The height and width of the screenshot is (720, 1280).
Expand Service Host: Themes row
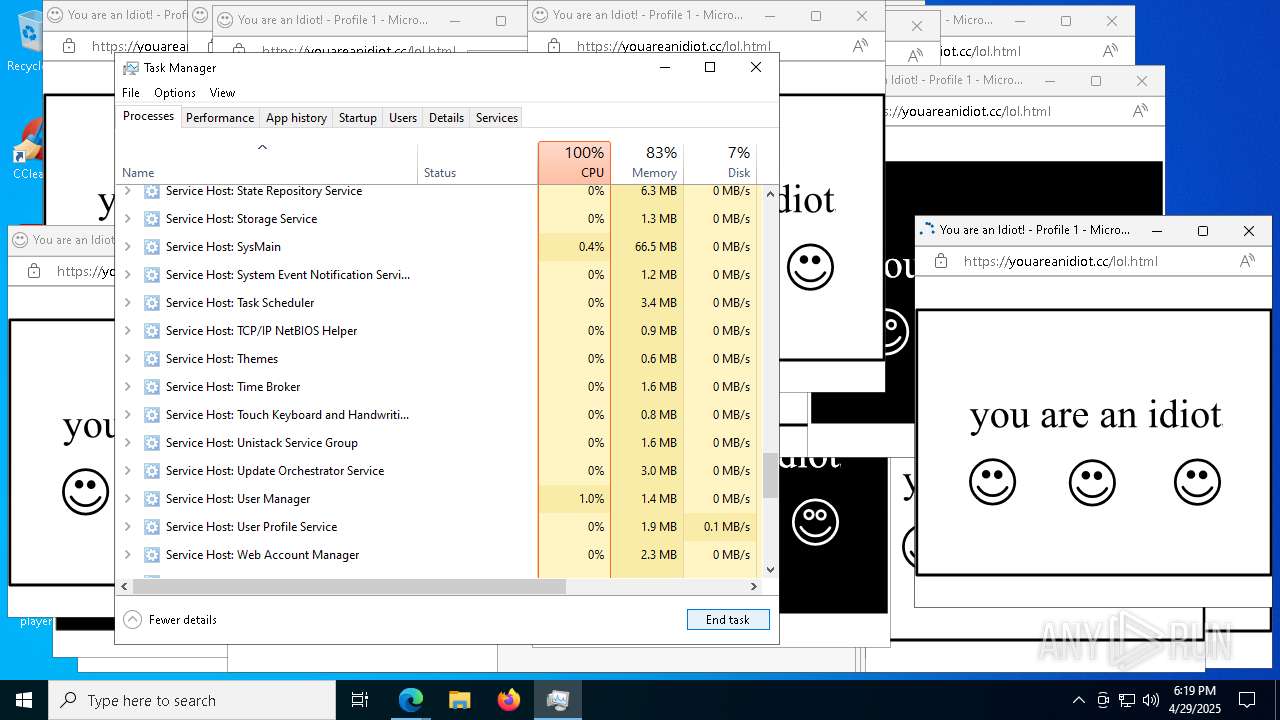point(127,359)
